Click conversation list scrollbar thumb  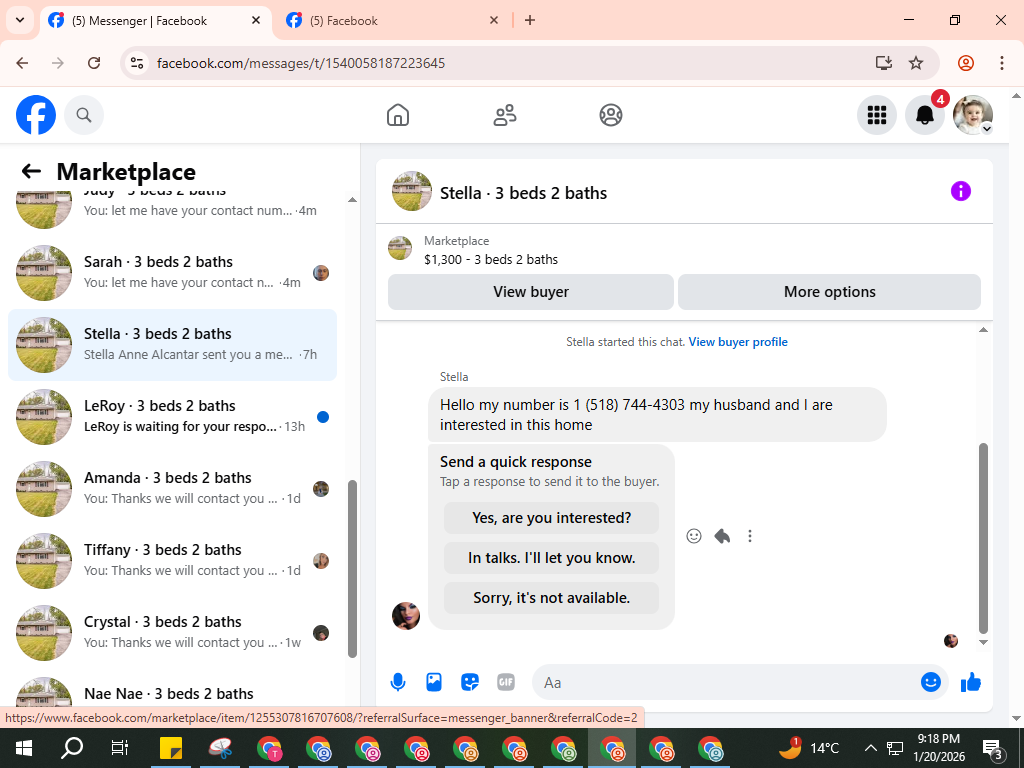click(x=353, y=569)
